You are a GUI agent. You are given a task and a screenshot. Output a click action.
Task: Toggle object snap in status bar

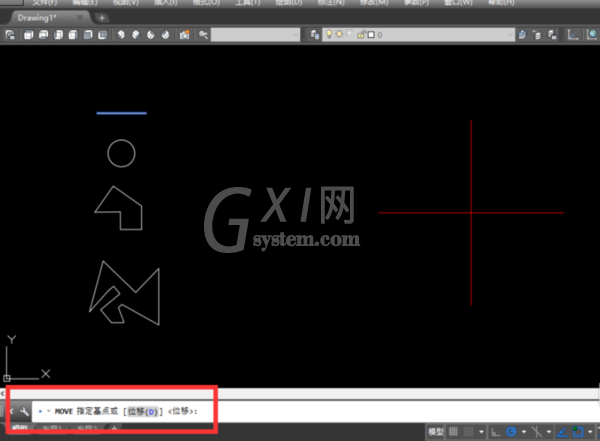coord(578,432)
